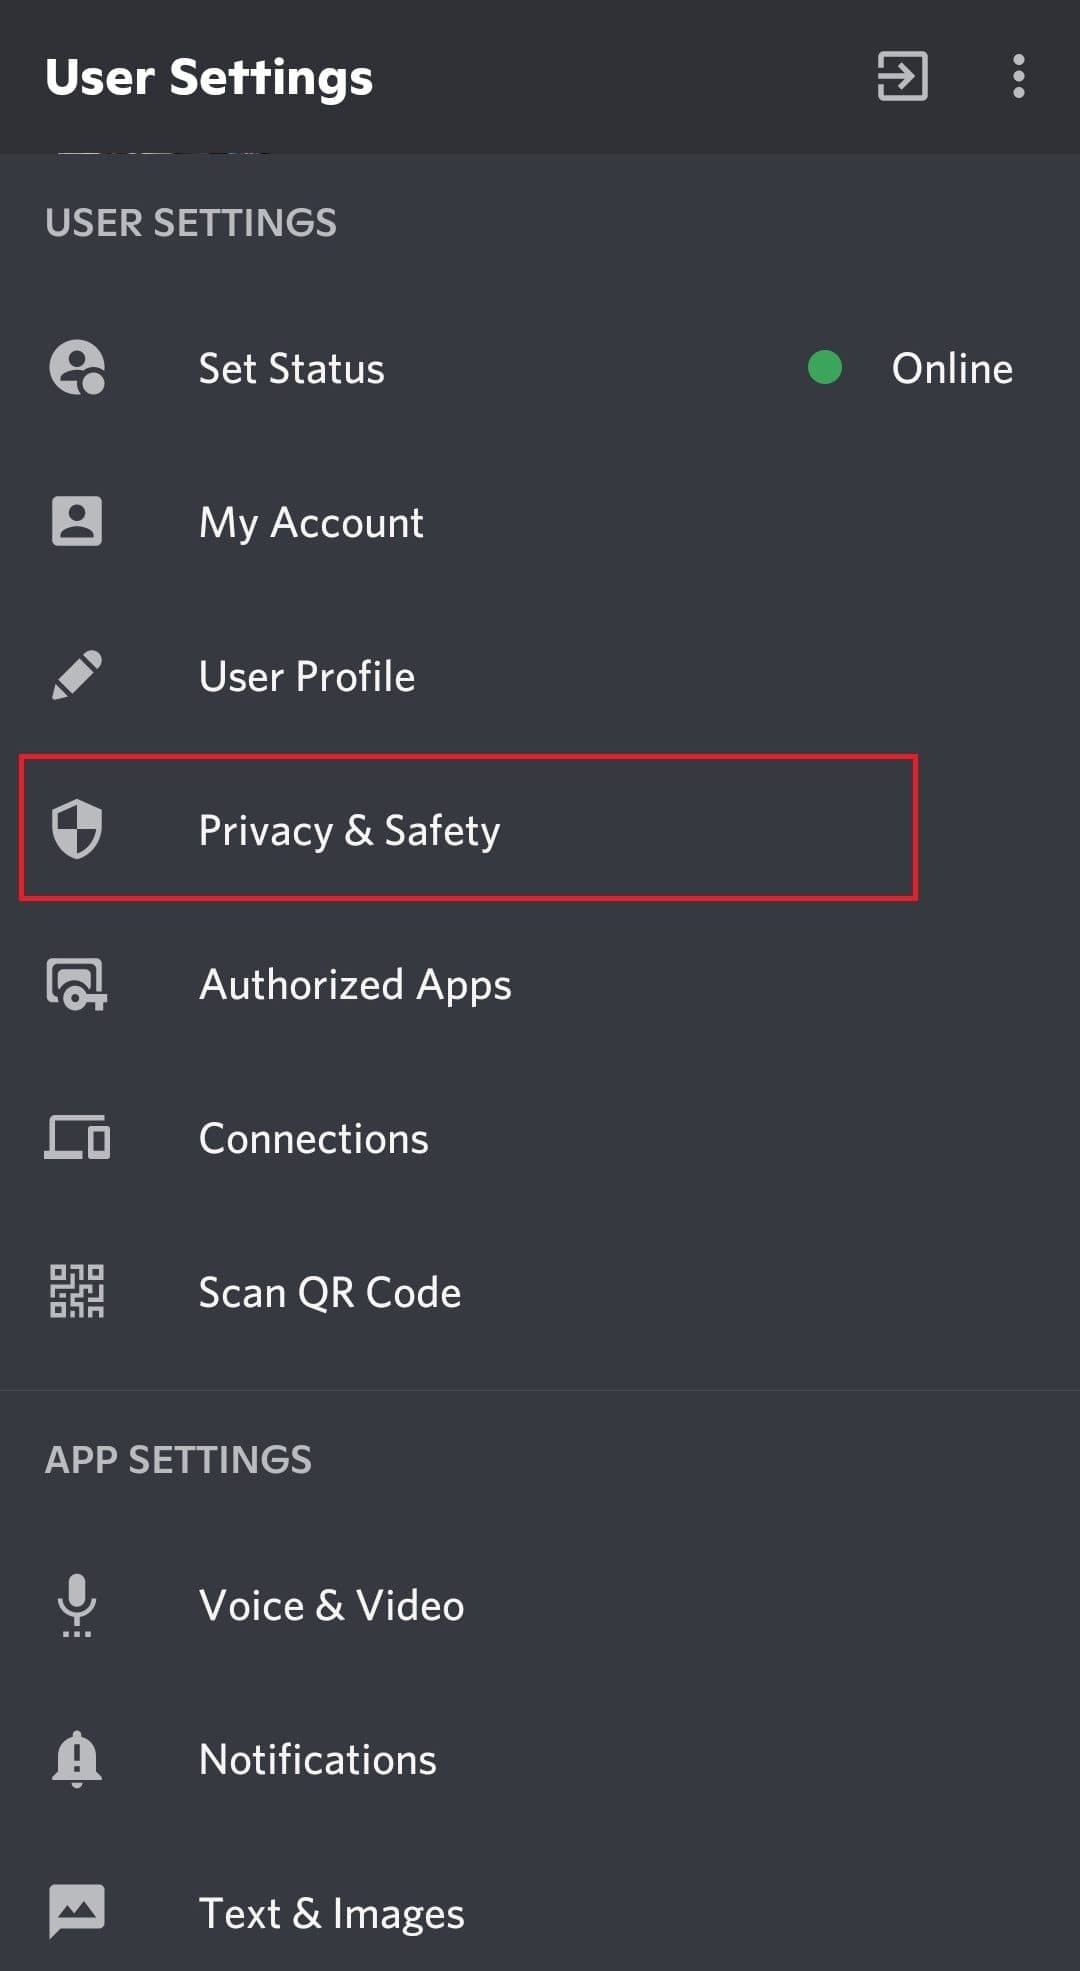Click the Privacy & Safety shield icon

point(76,829)
